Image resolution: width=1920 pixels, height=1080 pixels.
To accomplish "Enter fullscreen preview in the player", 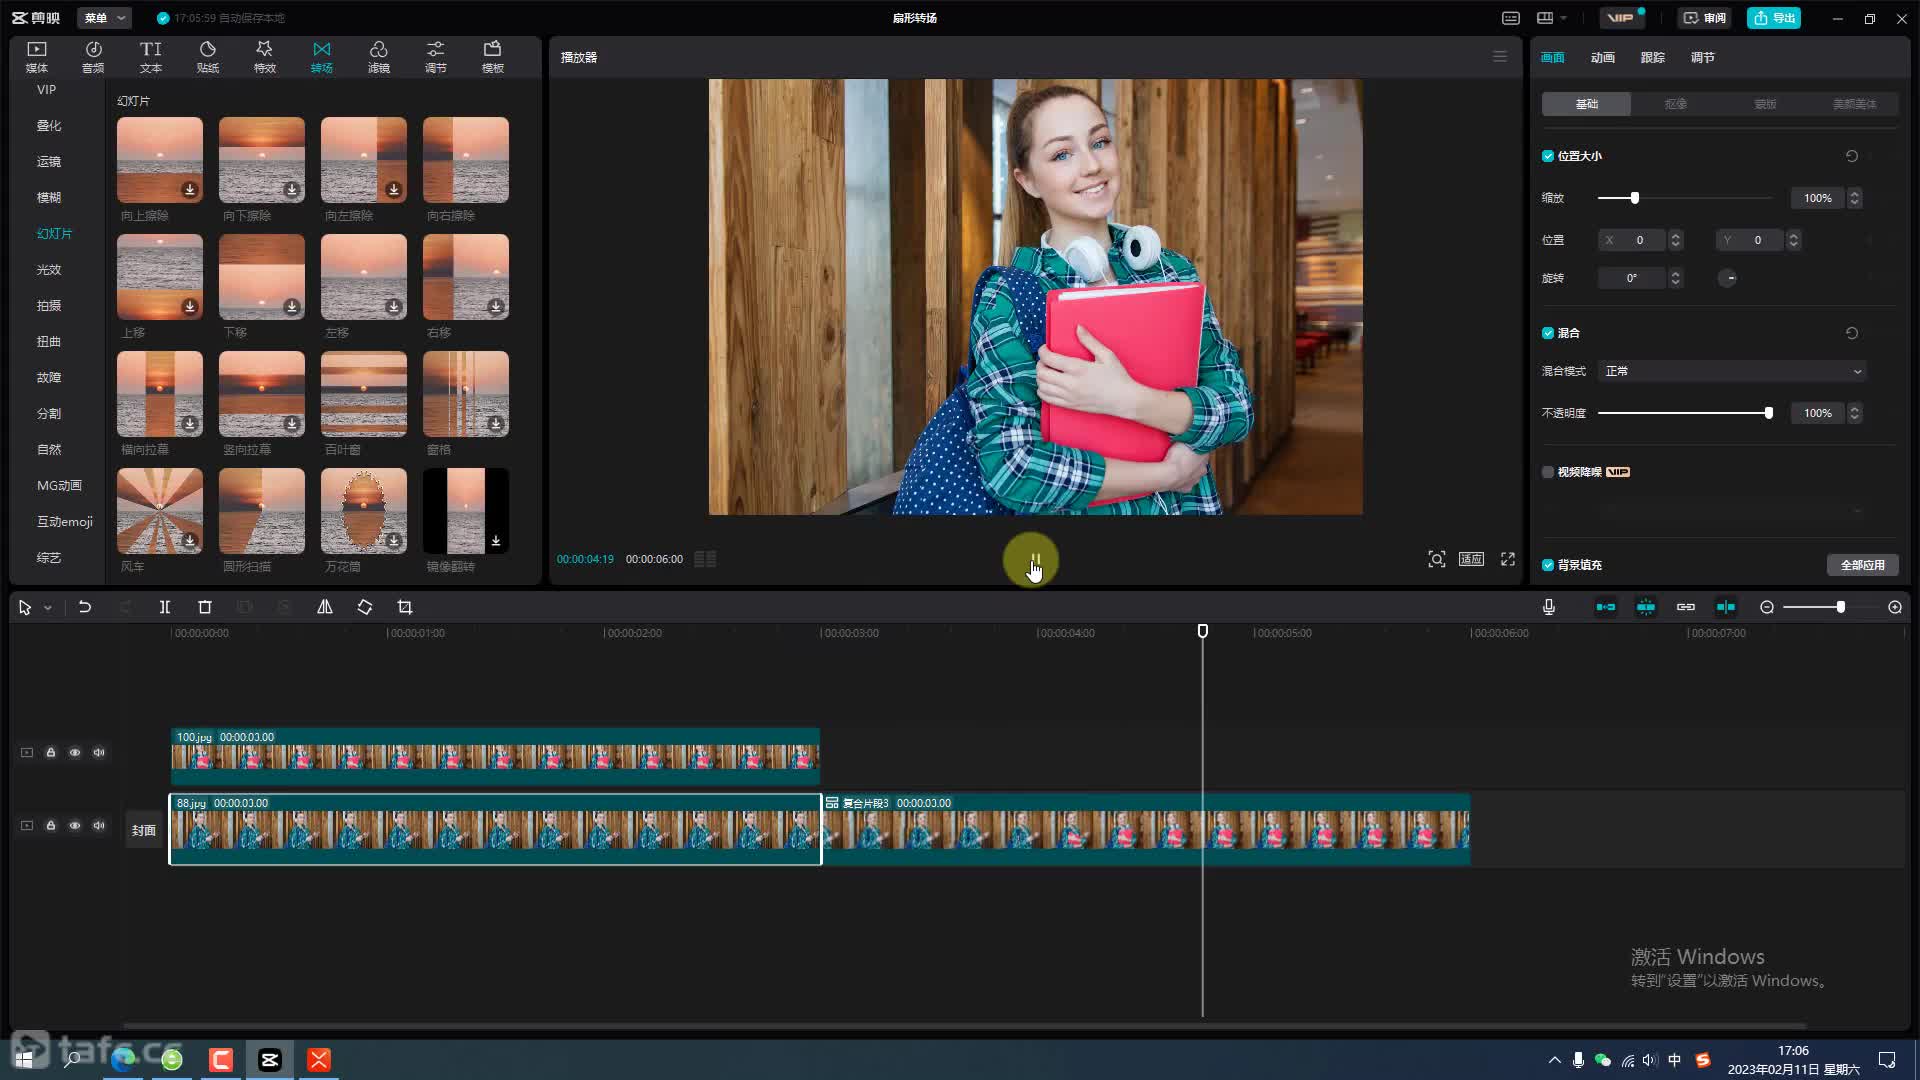I will click(x=1508, y=559).
